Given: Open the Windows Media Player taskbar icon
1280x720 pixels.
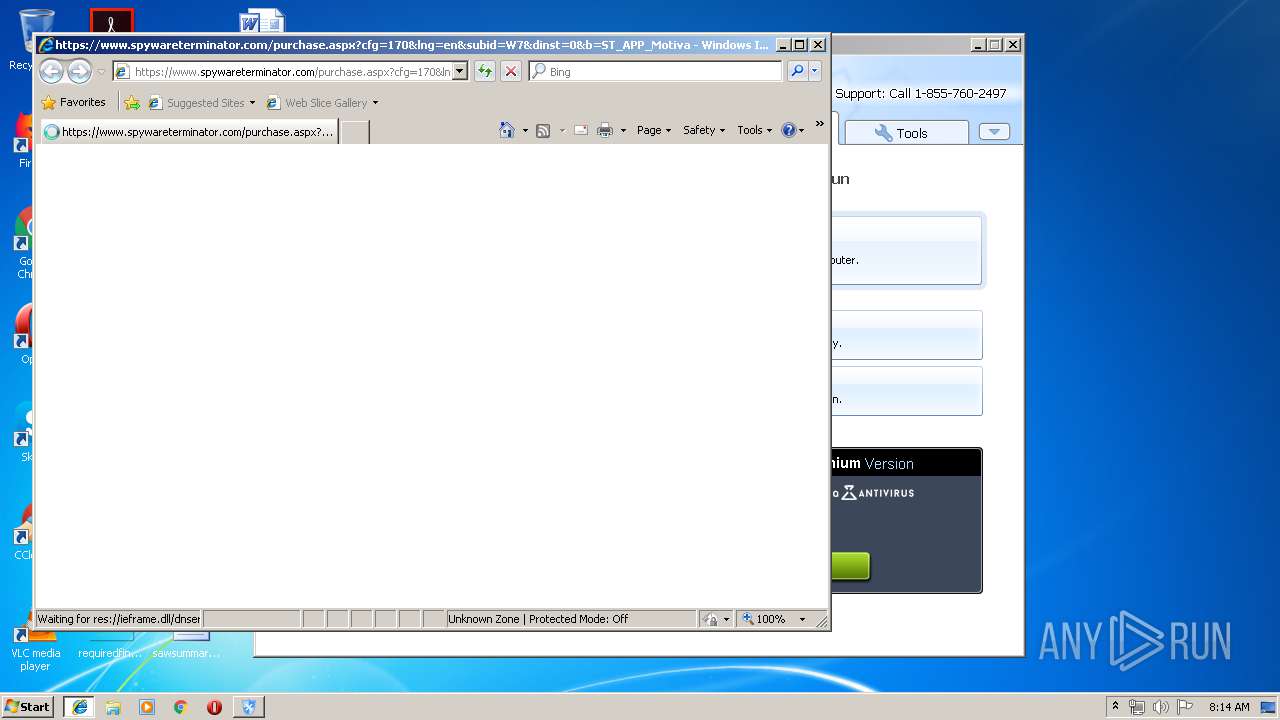Looking at the screenshot, I should (147, 707).
